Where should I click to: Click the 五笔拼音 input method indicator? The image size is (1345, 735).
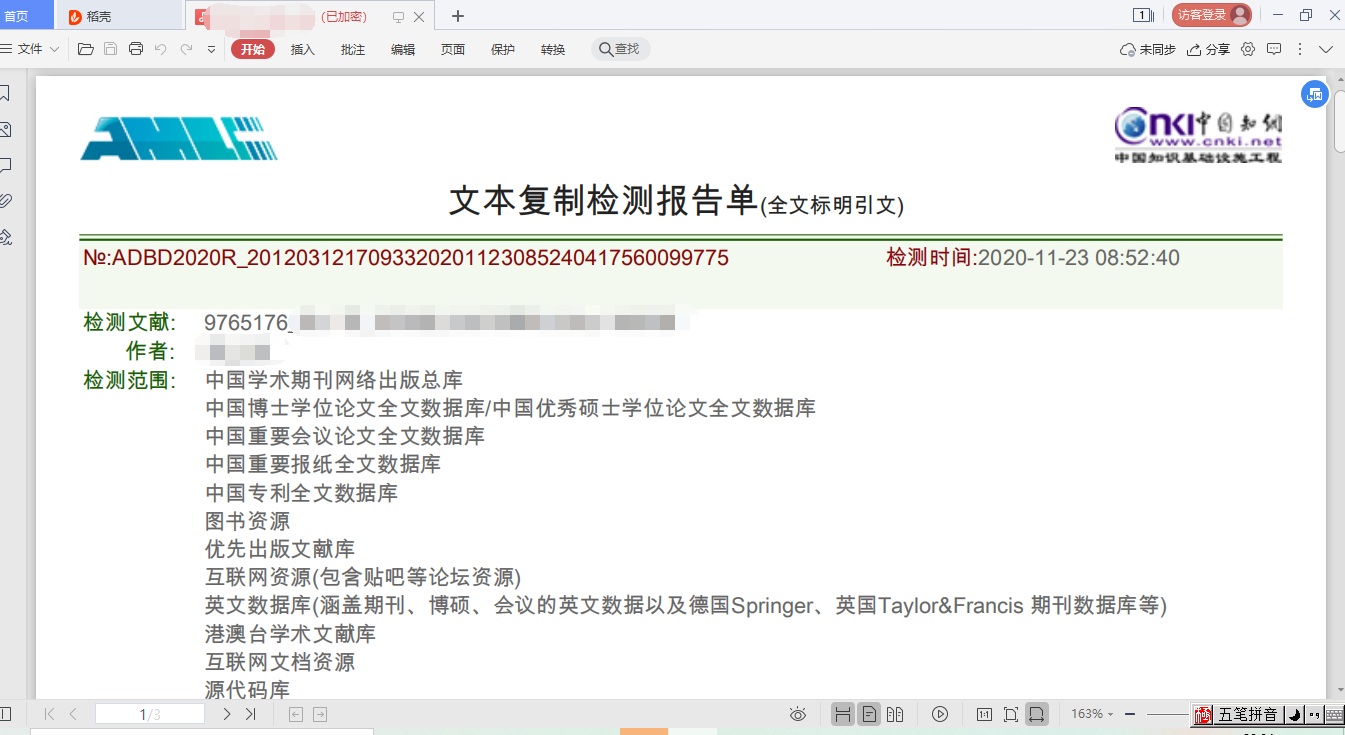1247,714
